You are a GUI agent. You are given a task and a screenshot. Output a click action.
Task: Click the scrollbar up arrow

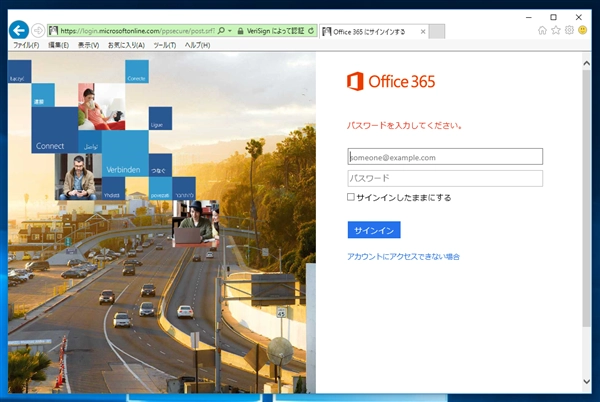pos(586,63)
